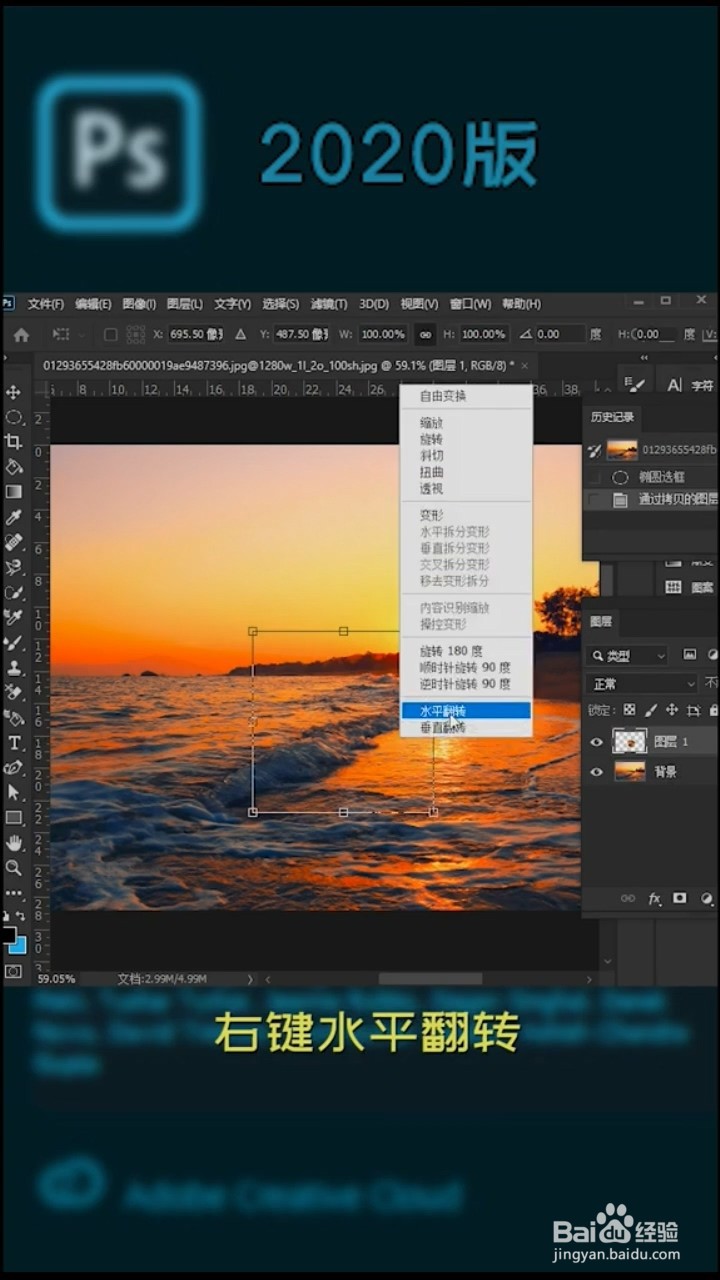The image size is (720, 1280).
Task: Select the Hand tool
Action: point(14,843)
